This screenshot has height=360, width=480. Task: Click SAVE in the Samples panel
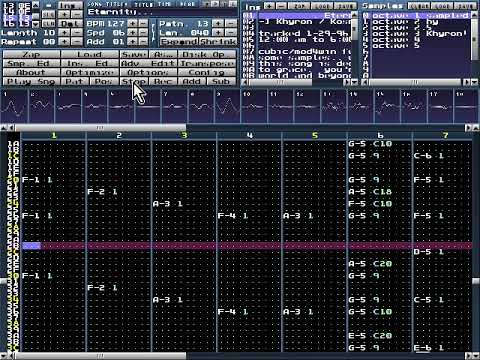click(465, 6)
